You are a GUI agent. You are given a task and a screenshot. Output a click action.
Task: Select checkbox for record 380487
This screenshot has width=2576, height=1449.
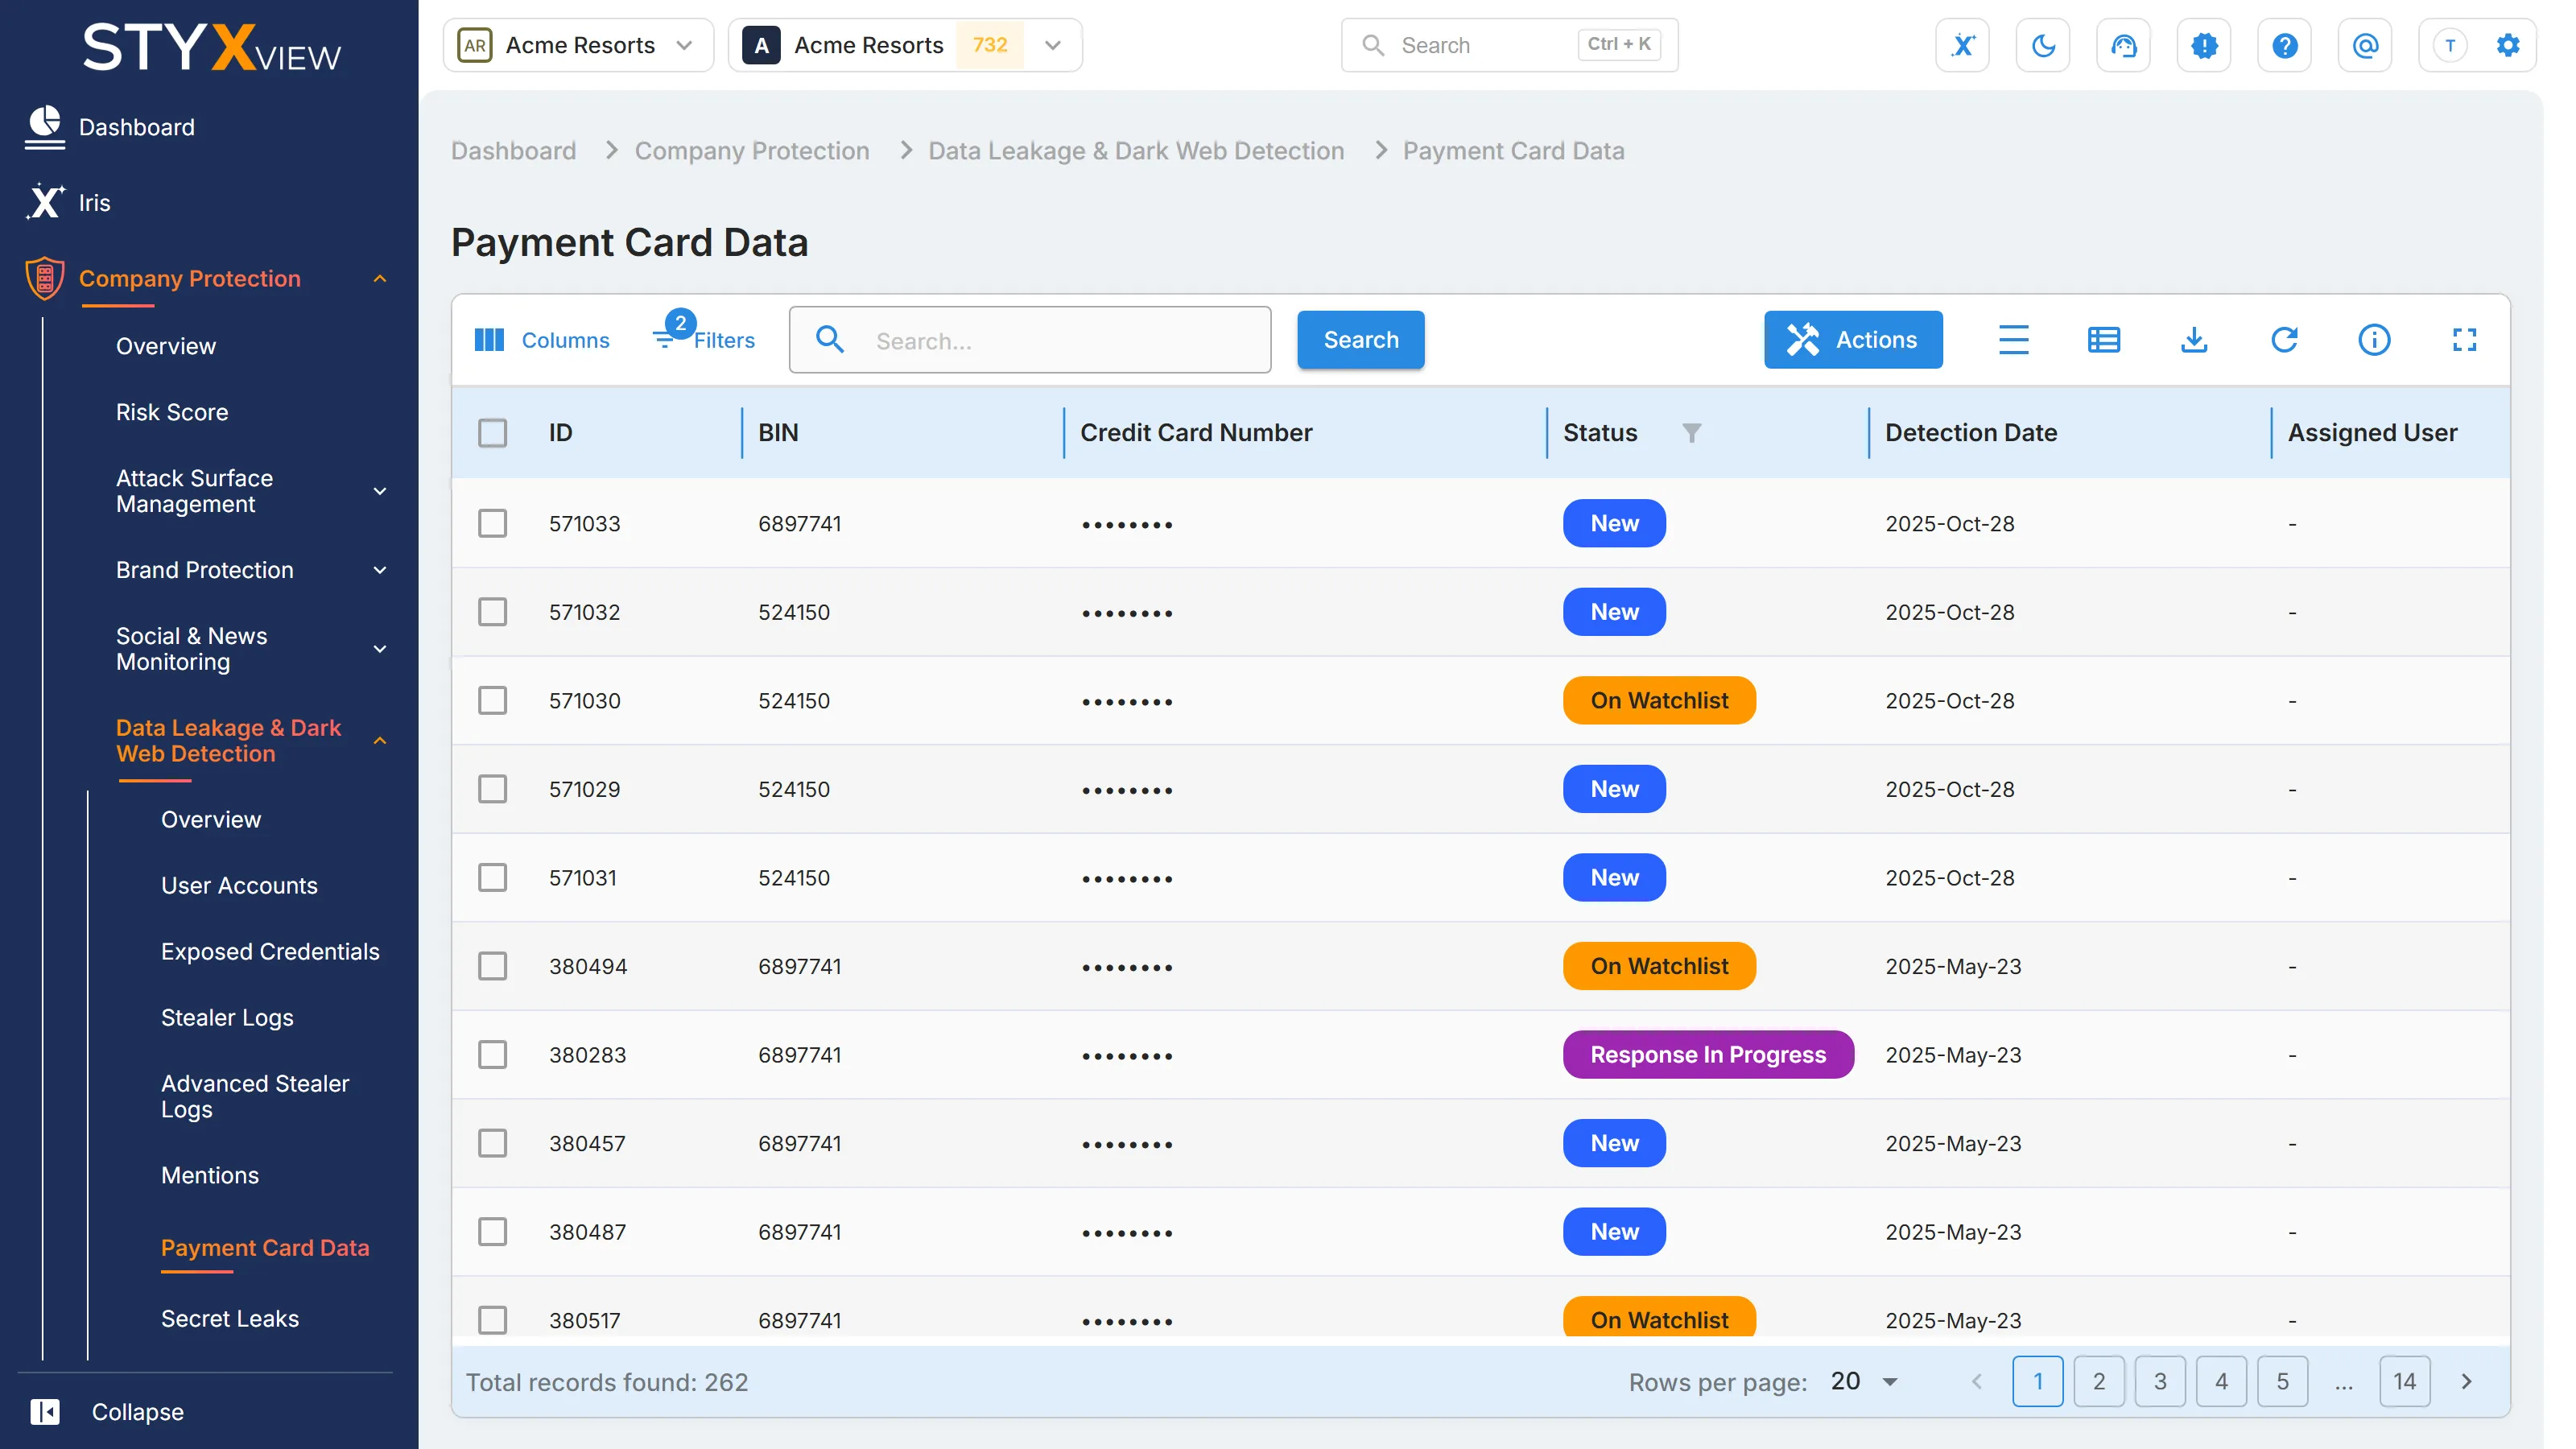(492, 1231)
